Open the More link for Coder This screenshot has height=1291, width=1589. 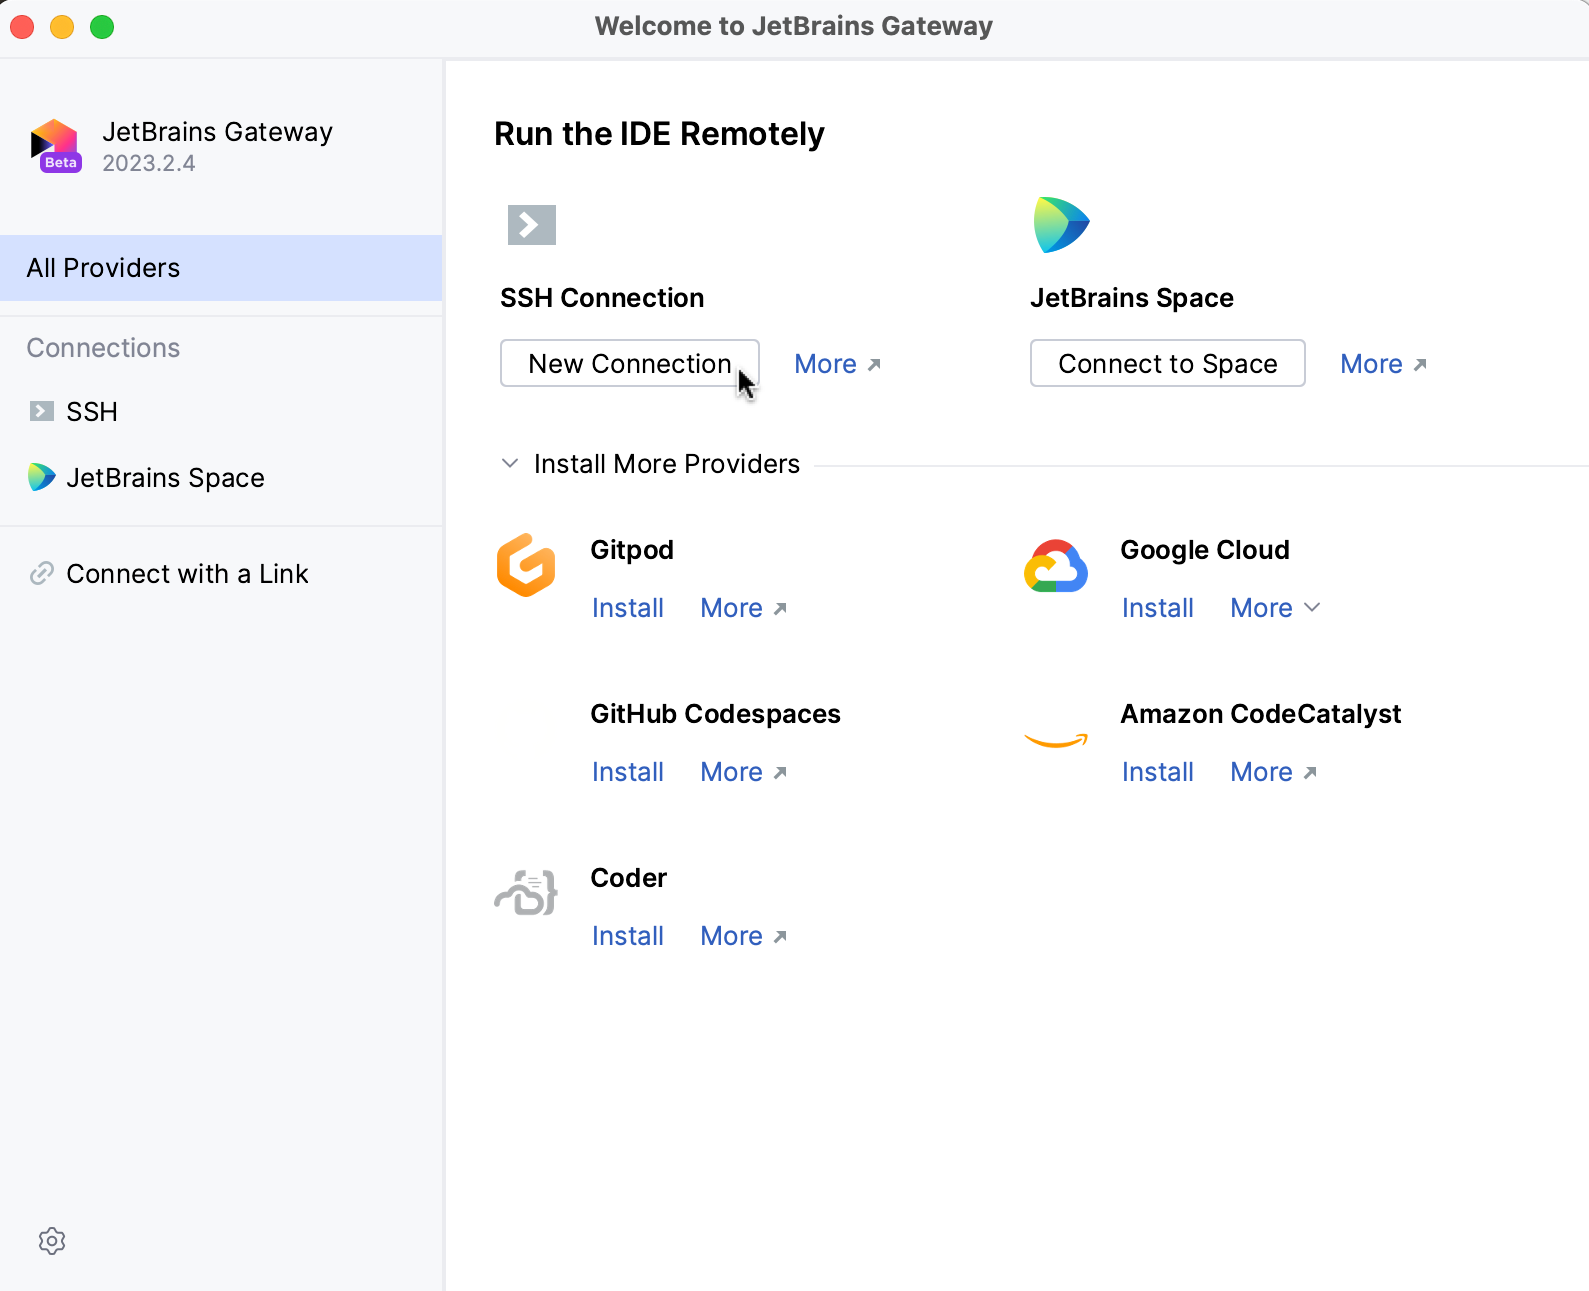(743, 936)
